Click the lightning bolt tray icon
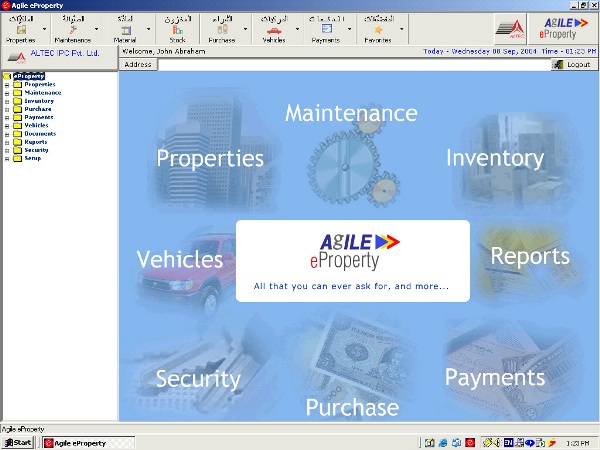The image size is (600, 450). pos(551,443)
